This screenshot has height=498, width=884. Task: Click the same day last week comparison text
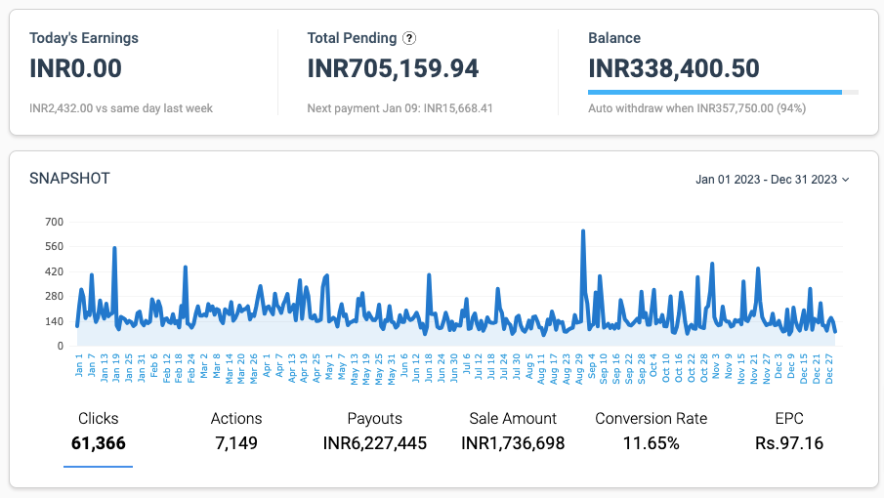click(121, 108)
